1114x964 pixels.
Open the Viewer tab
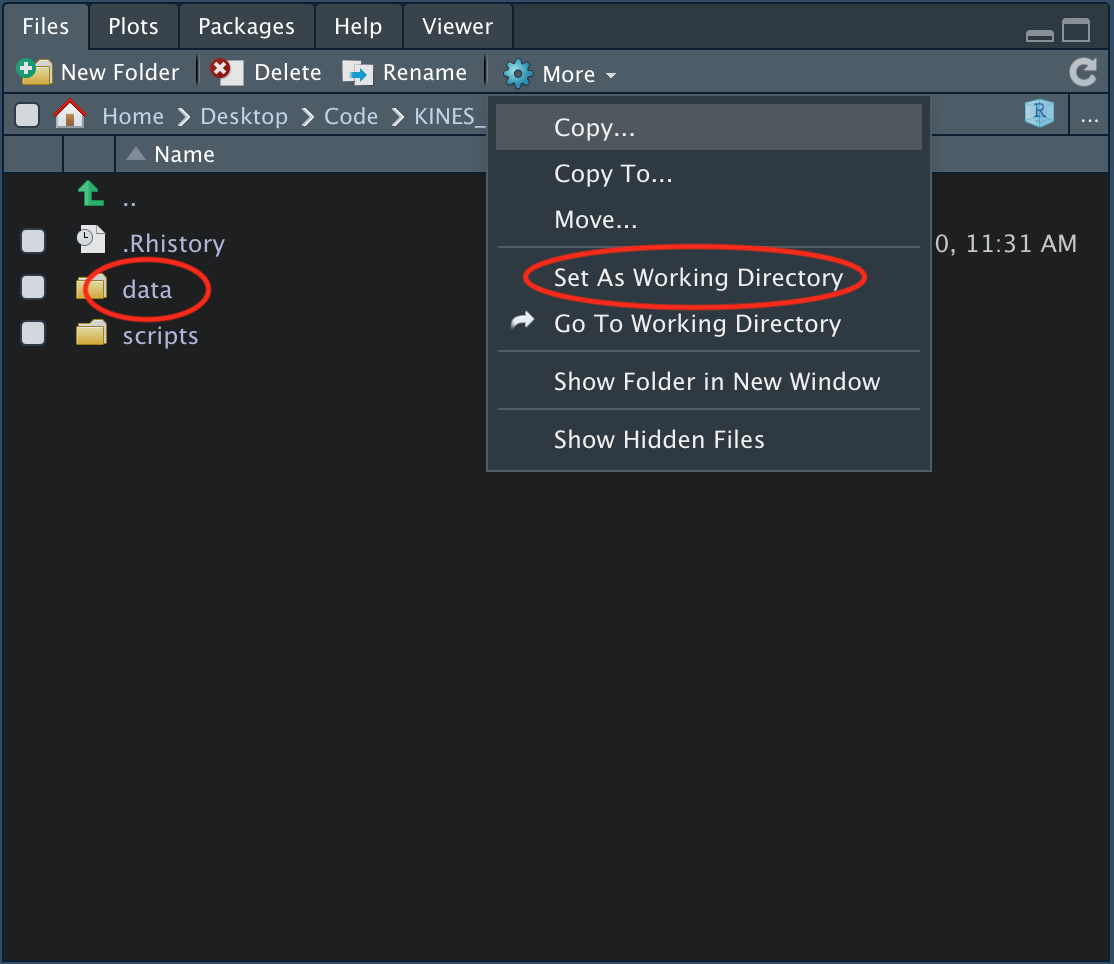point(457,25)
